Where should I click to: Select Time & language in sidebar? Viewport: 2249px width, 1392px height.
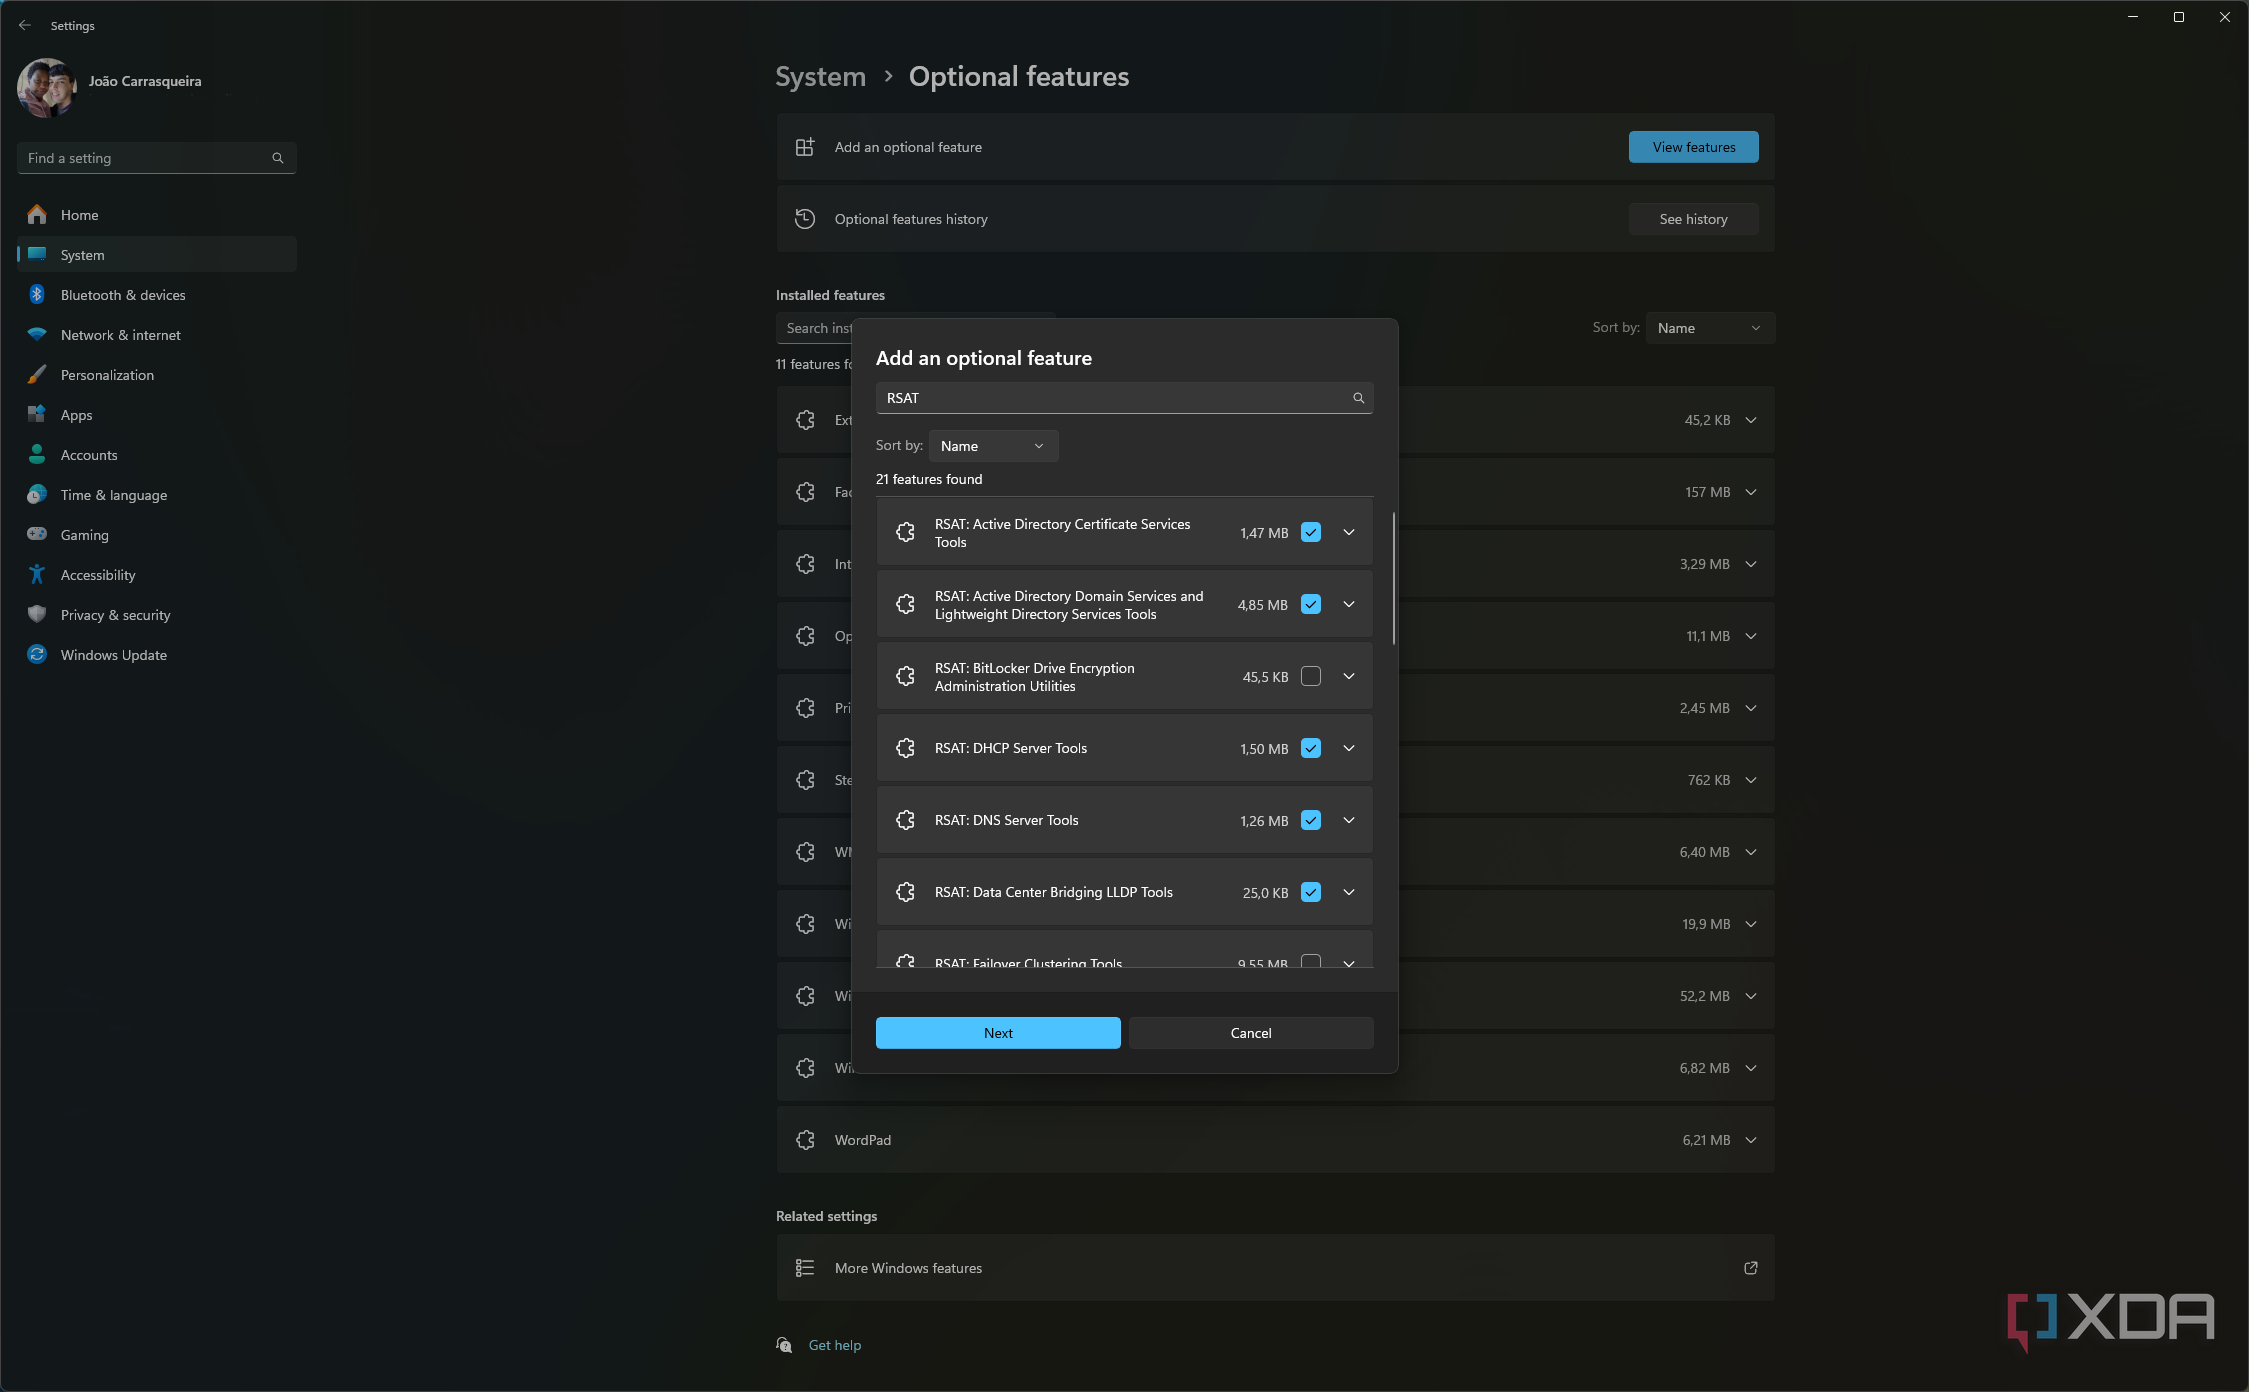click(x=157, y=494)
